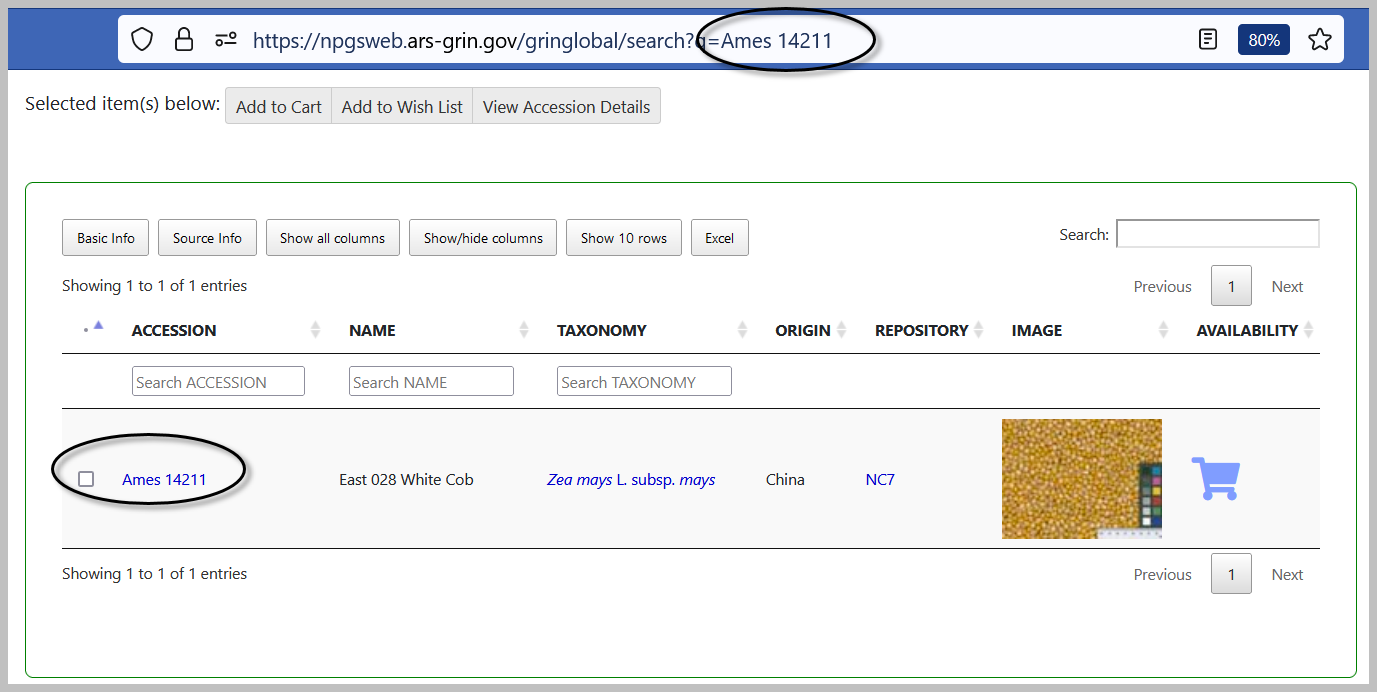Sort by the AVAILABILITY column arrows
The width and height of the screenshot is (1377, 692).
coord(1309,330)
